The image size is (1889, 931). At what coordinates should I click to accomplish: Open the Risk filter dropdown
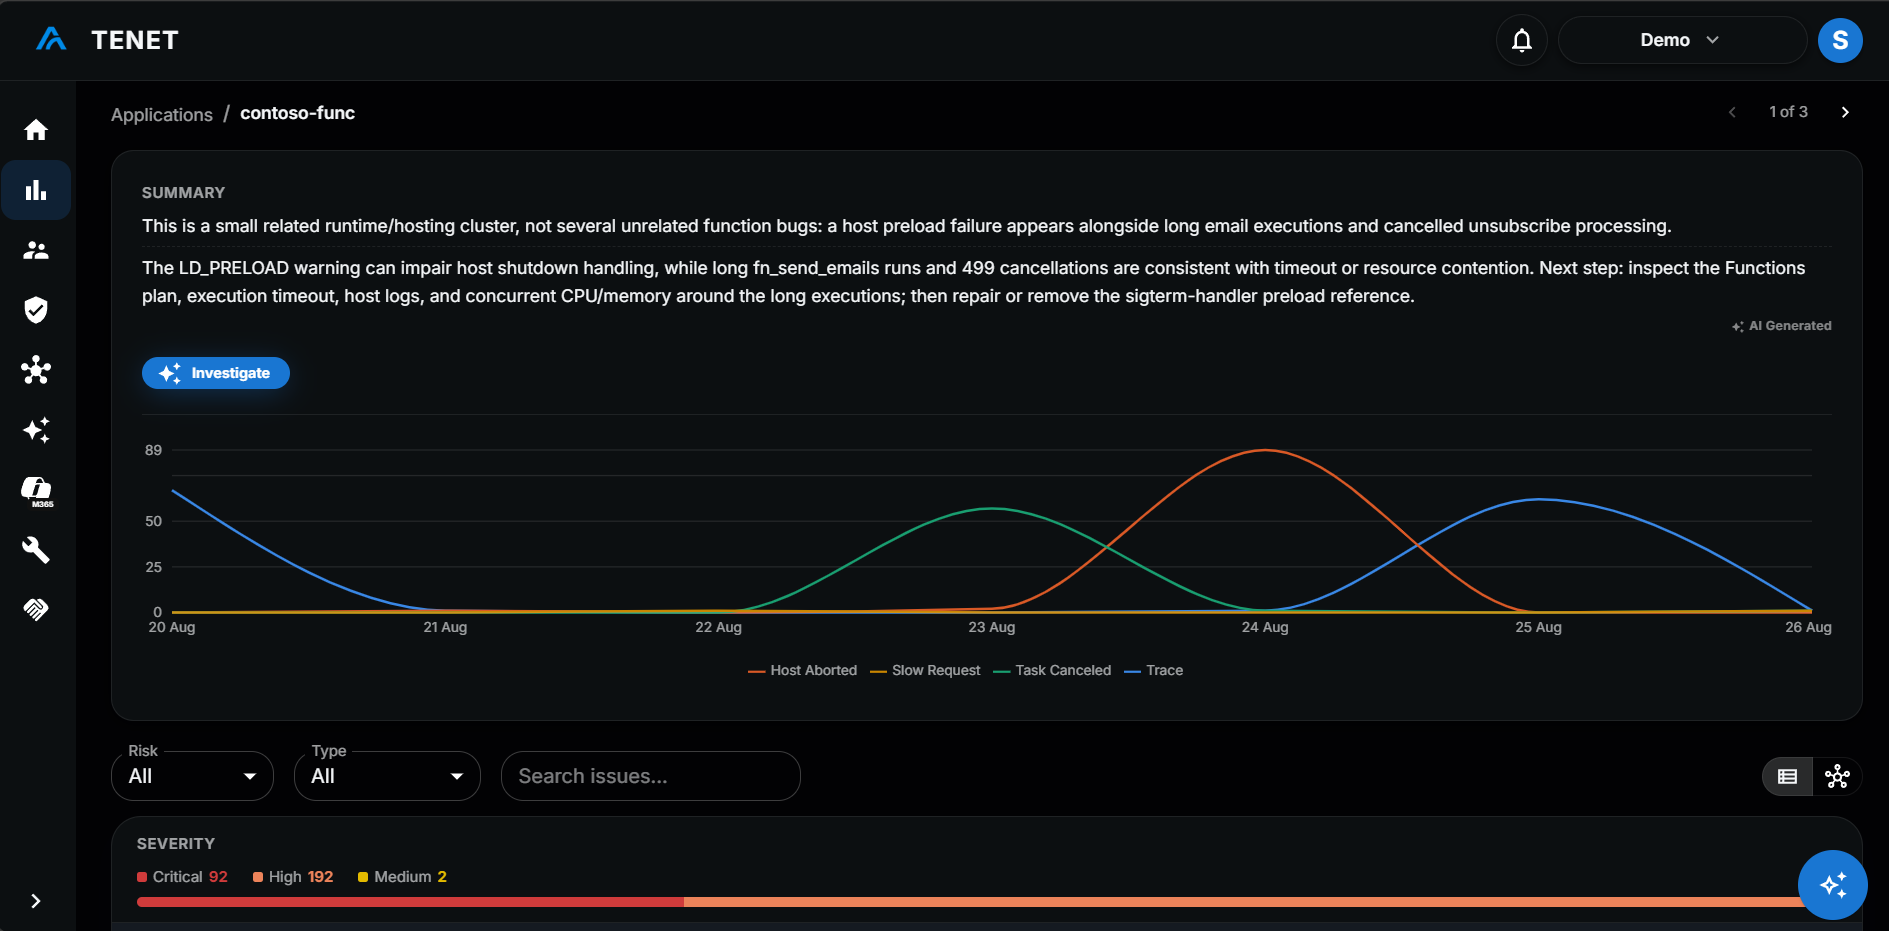[192, 776]
